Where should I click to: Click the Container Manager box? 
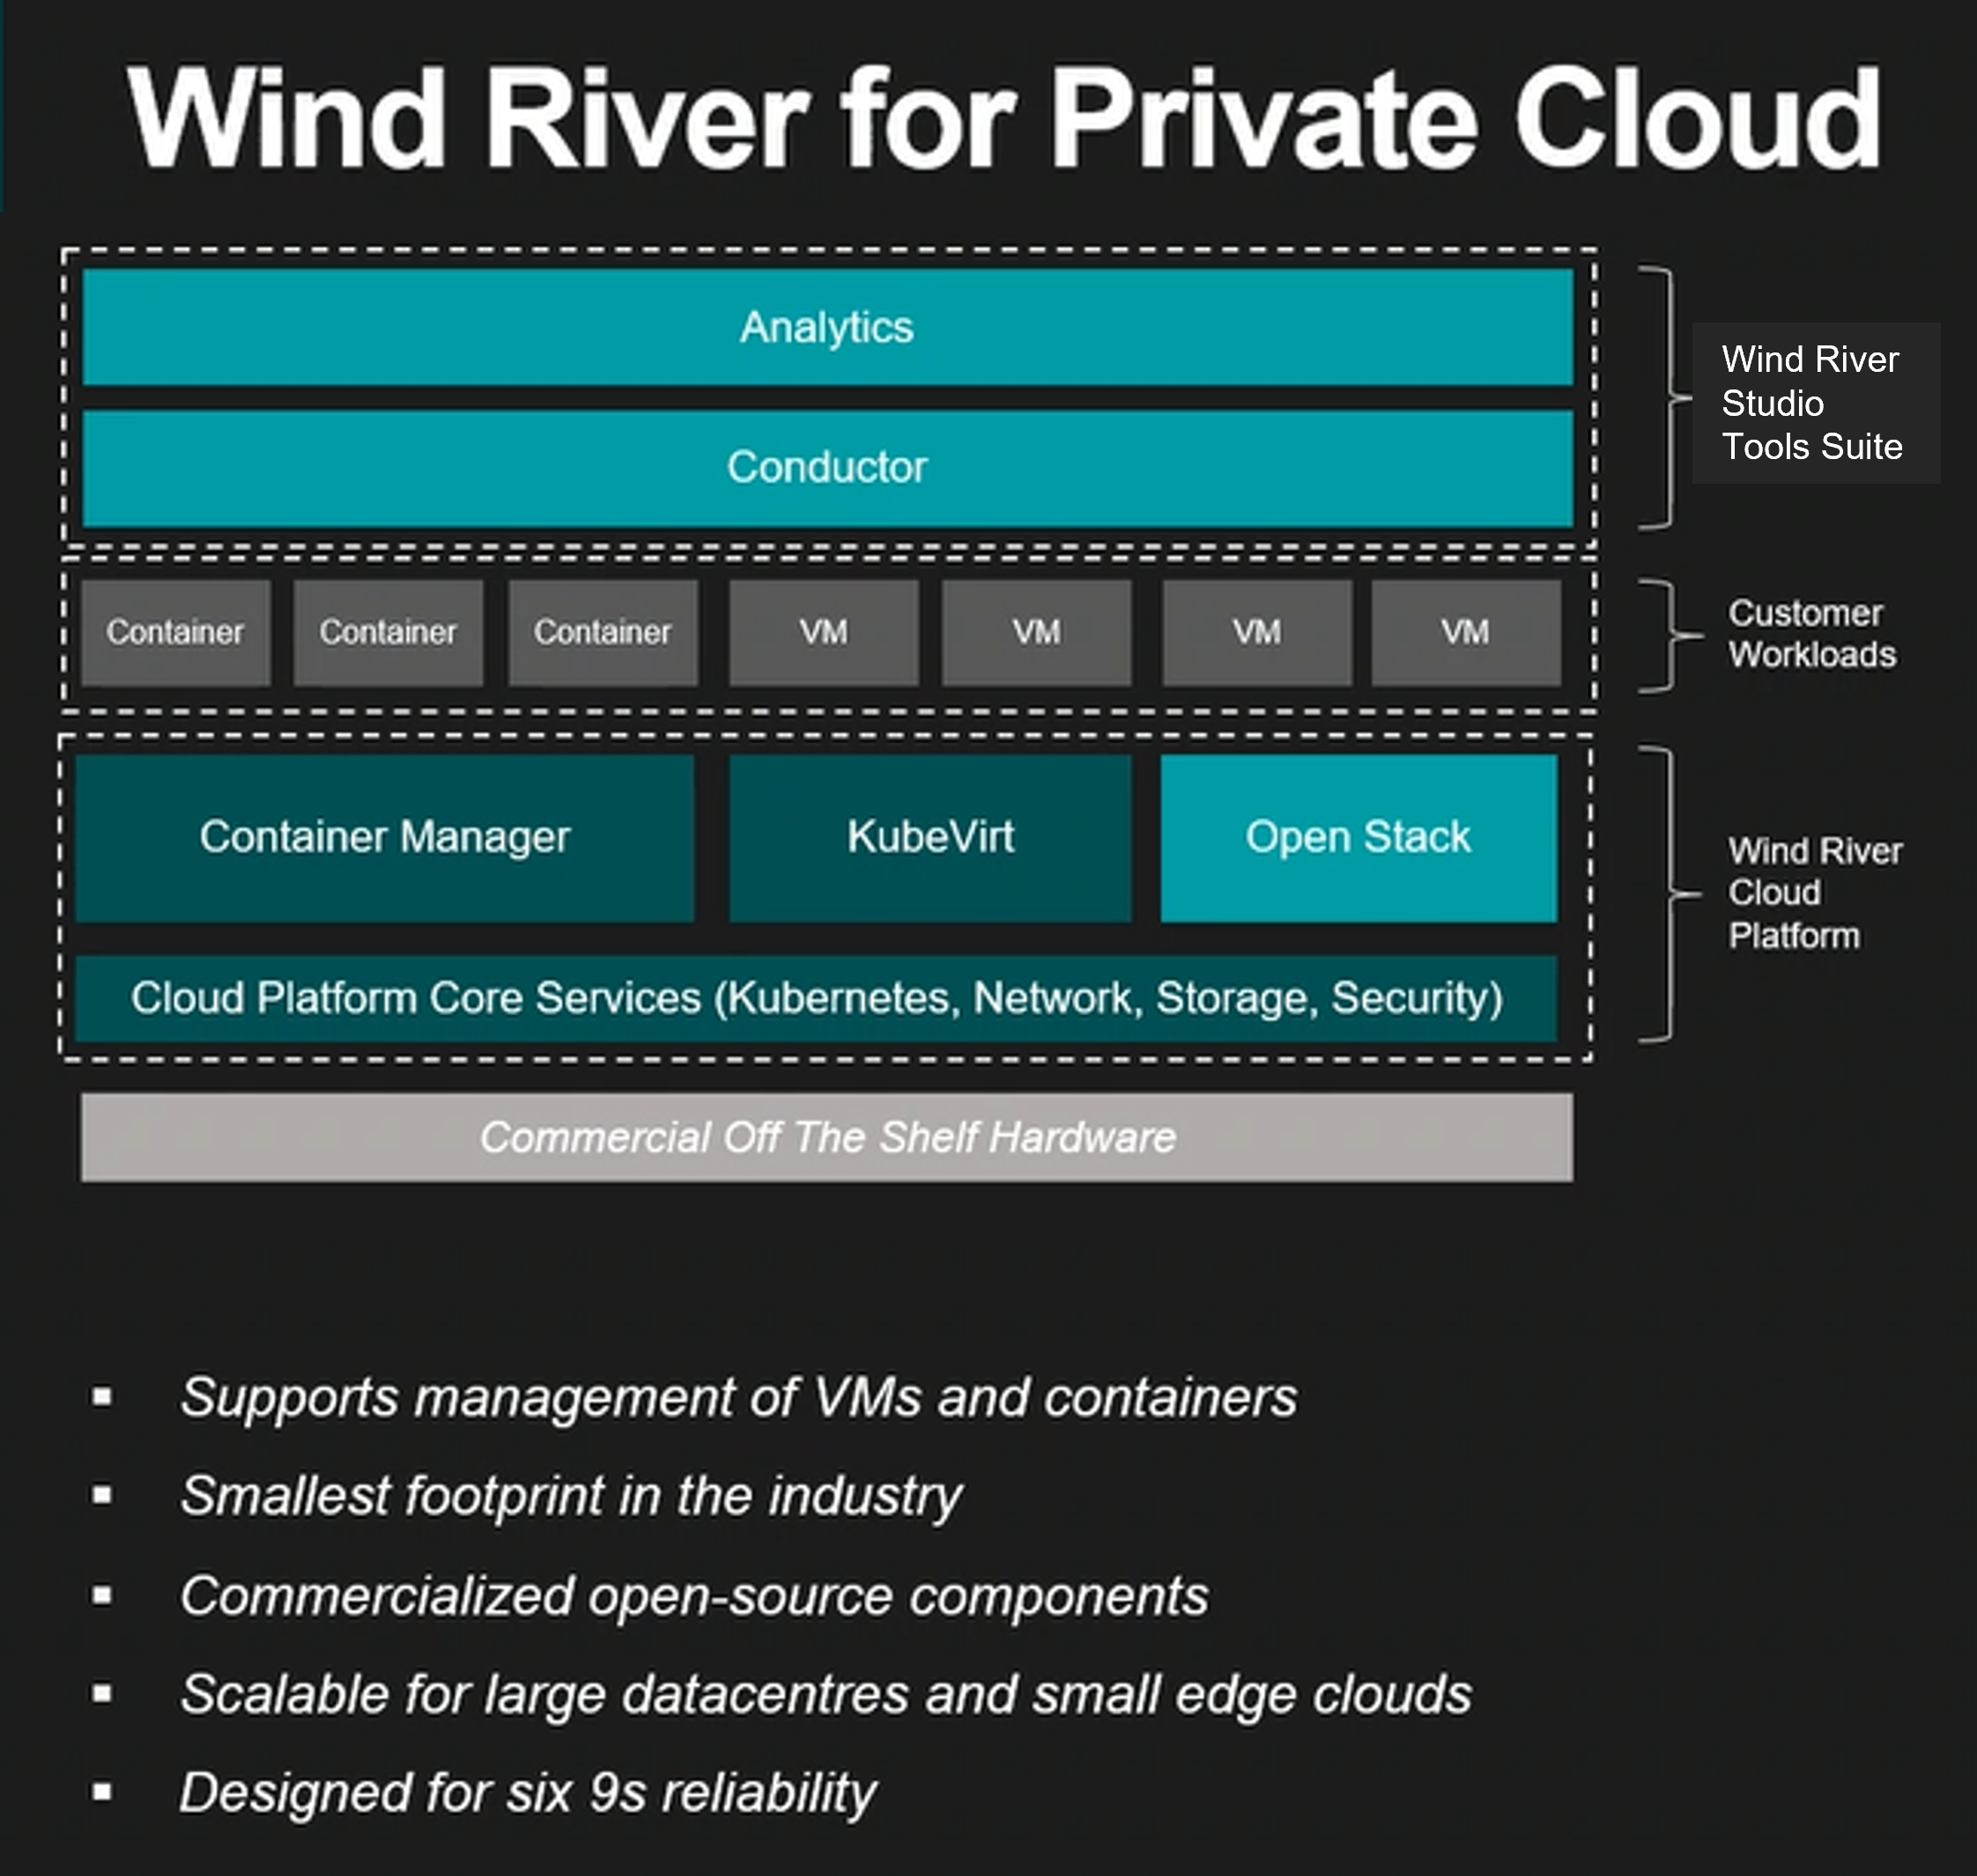pyautogui.click(x=385, y=838)
